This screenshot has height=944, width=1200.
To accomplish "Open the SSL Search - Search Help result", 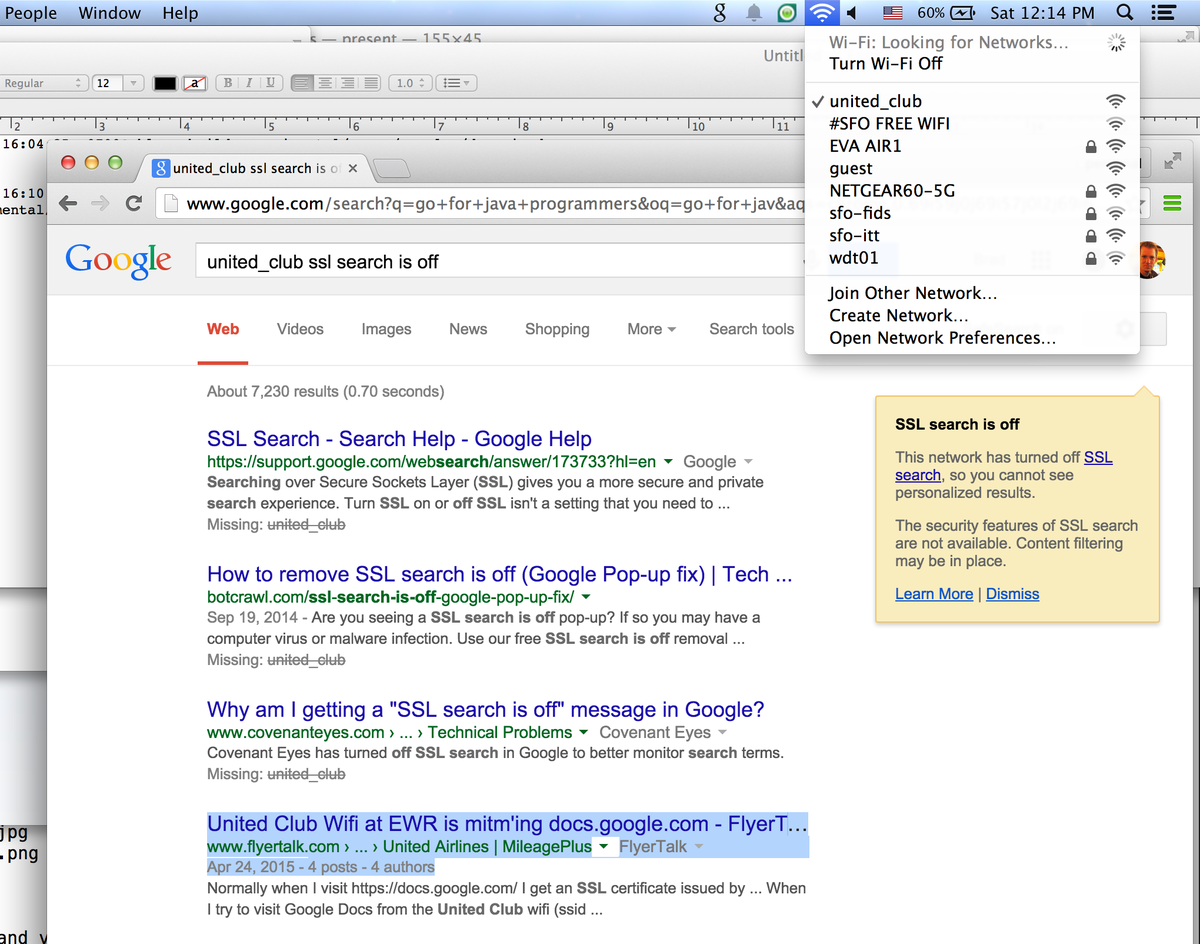I will tap(399, 439).
